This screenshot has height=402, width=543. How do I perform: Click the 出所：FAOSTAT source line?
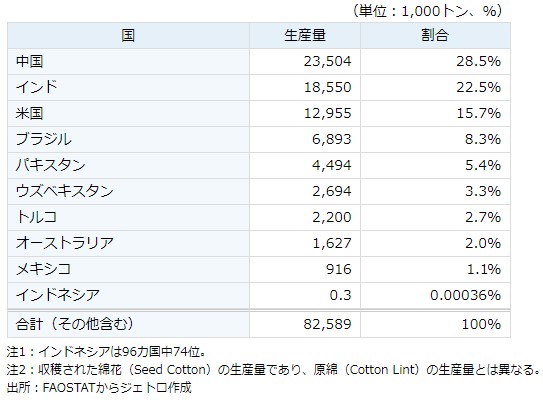tap(99, 387)
